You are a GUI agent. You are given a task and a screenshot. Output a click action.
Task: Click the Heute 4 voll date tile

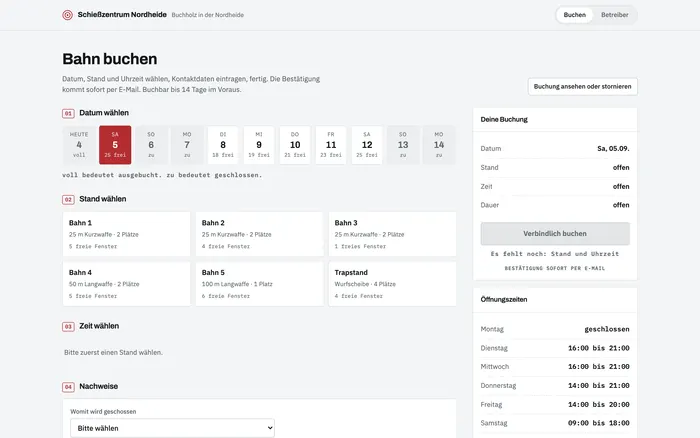[79, 145]
